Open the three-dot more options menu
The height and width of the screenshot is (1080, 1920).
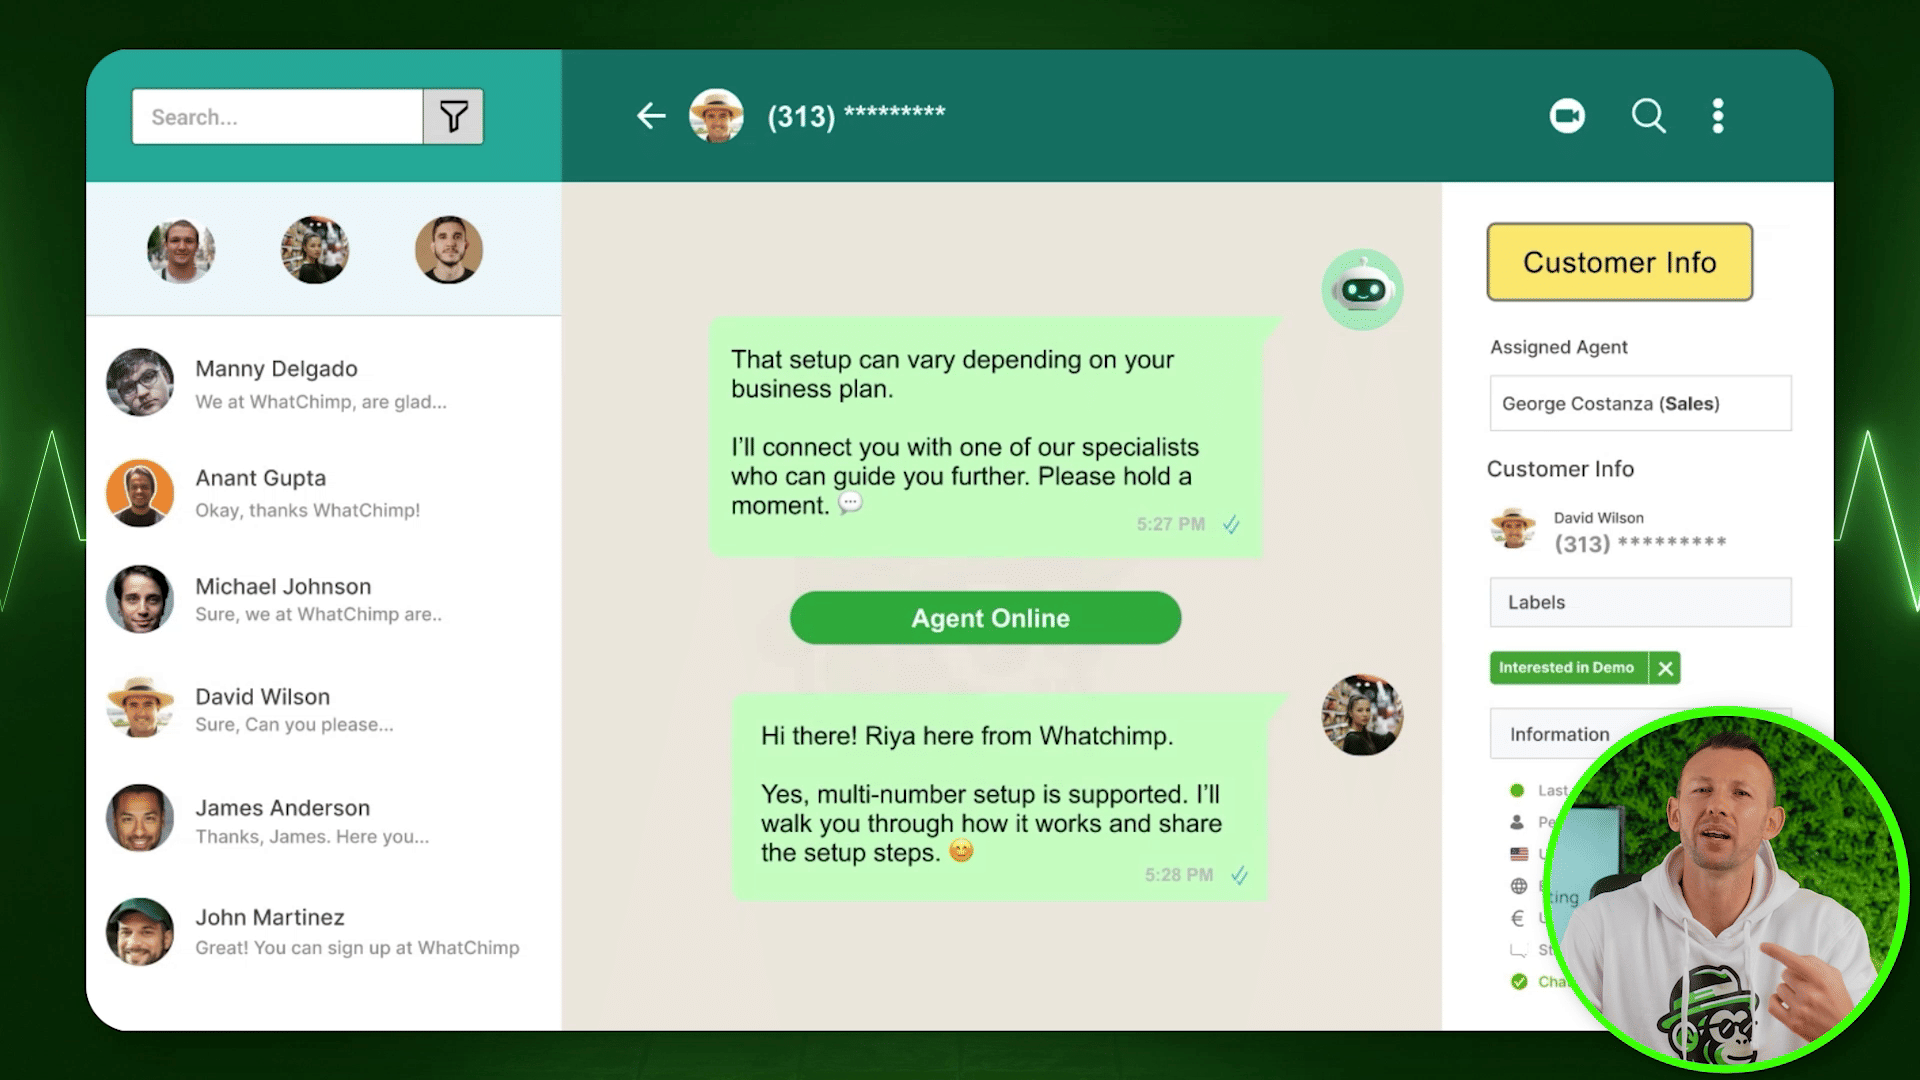click(1718, 116)
